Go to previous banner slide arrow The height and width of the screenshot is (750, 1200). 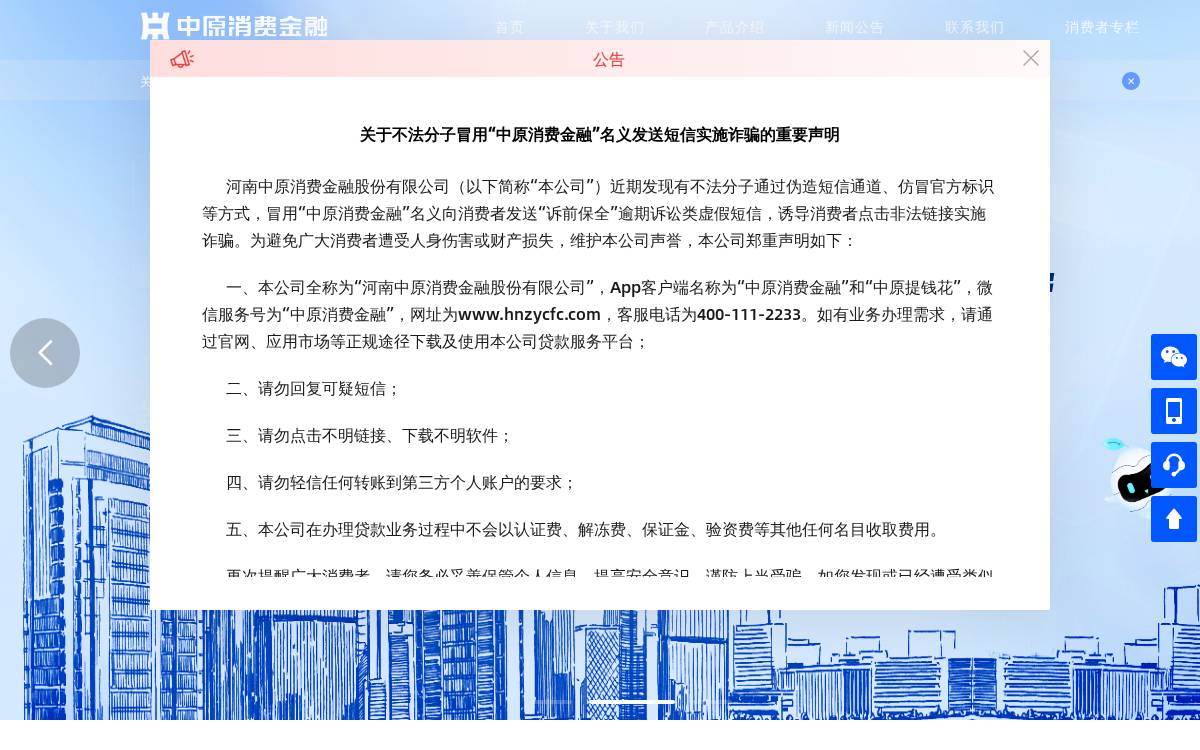point(45,353)
